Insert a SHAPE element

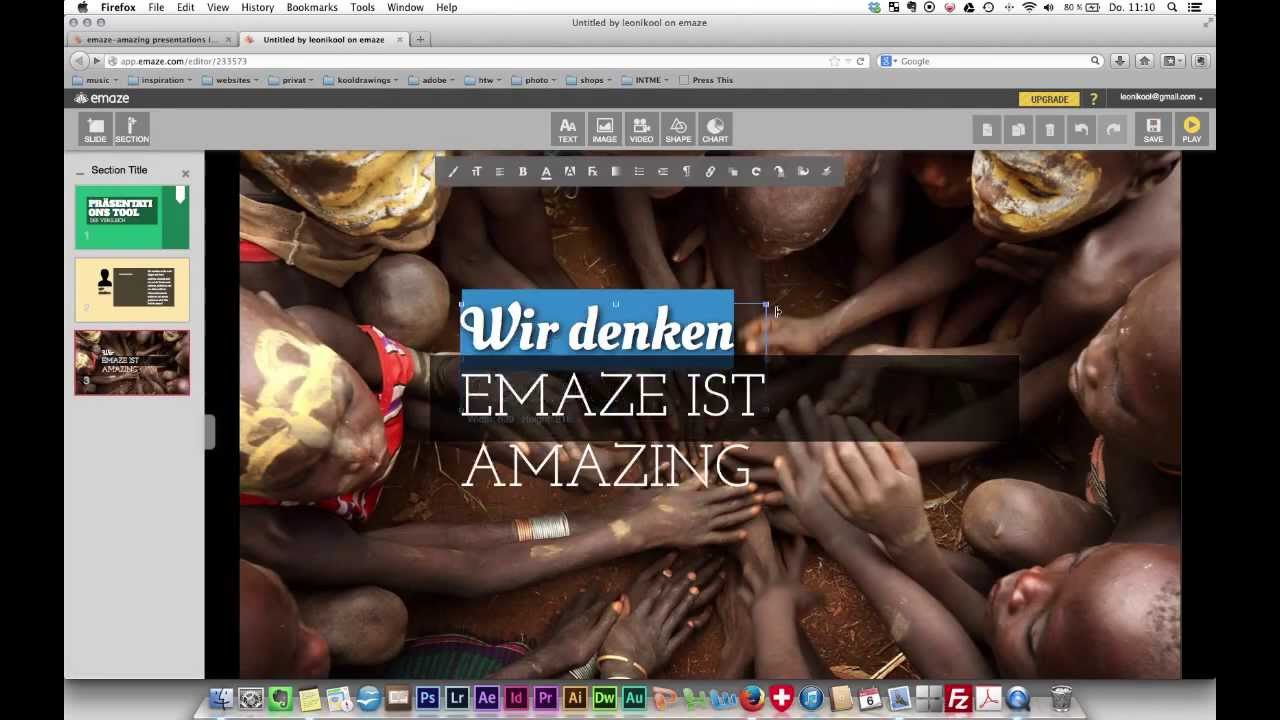click(x=678, y=128)
